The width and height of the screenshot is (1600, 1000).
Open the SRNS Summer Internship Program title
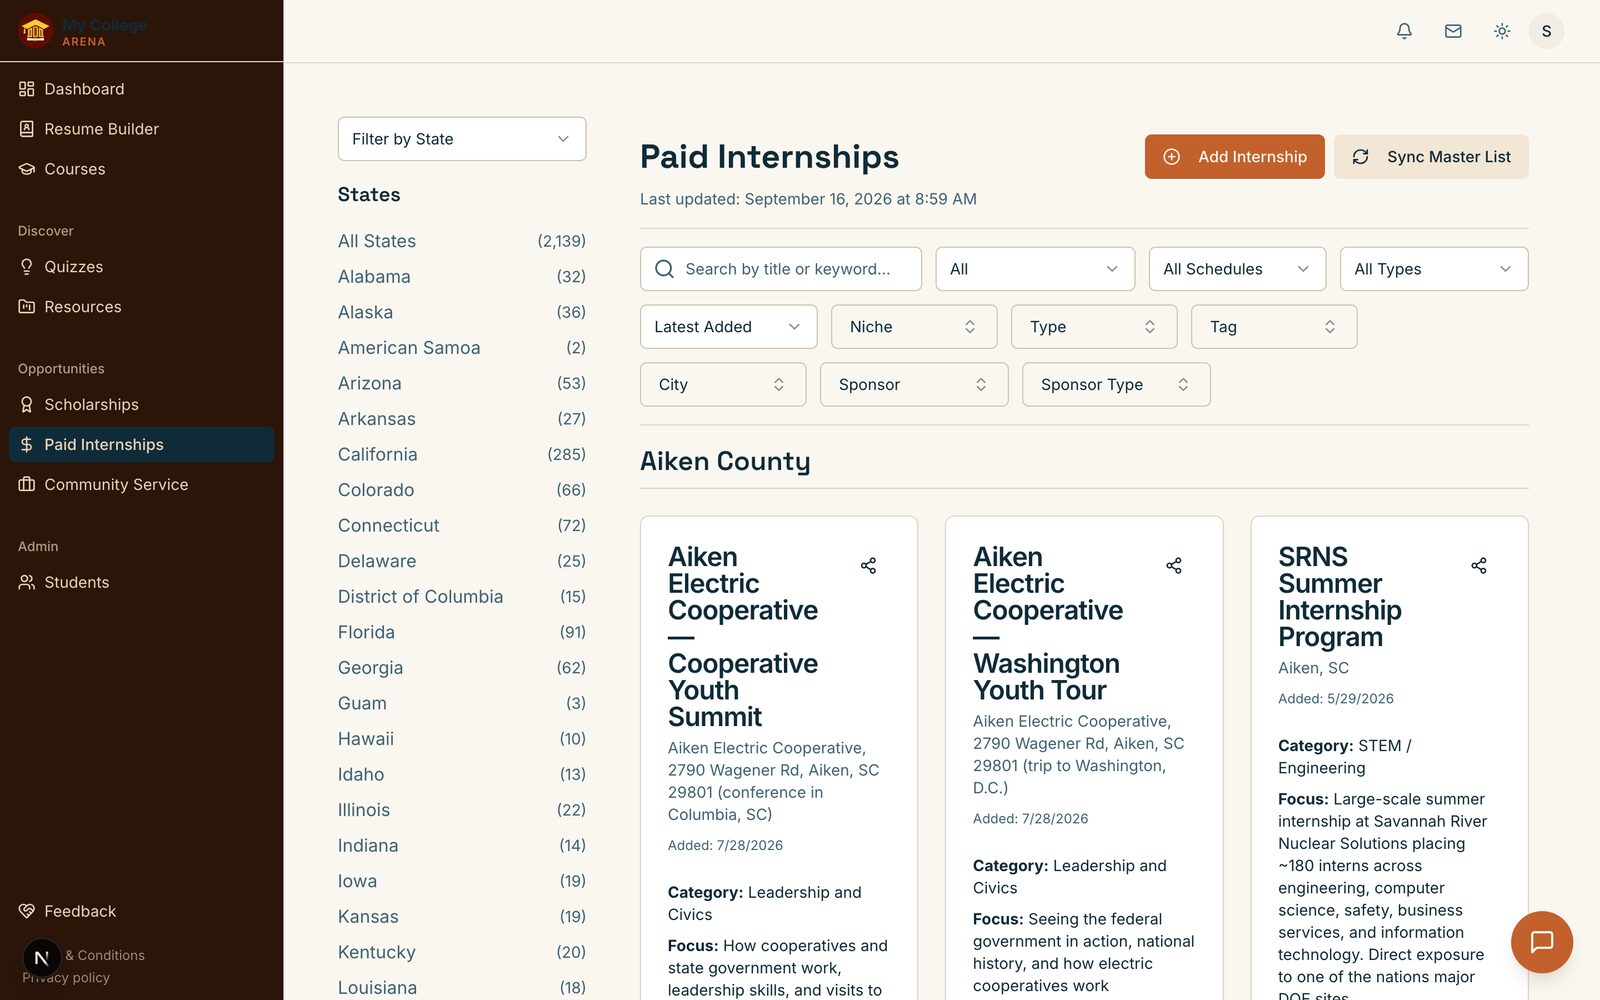(1340, 597)
